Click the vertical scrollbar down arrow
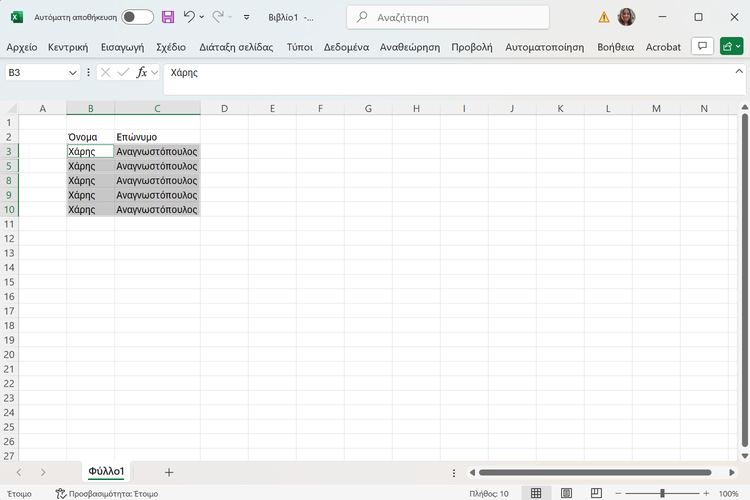This screenshot has width=750, height=500. coord(744,456)
